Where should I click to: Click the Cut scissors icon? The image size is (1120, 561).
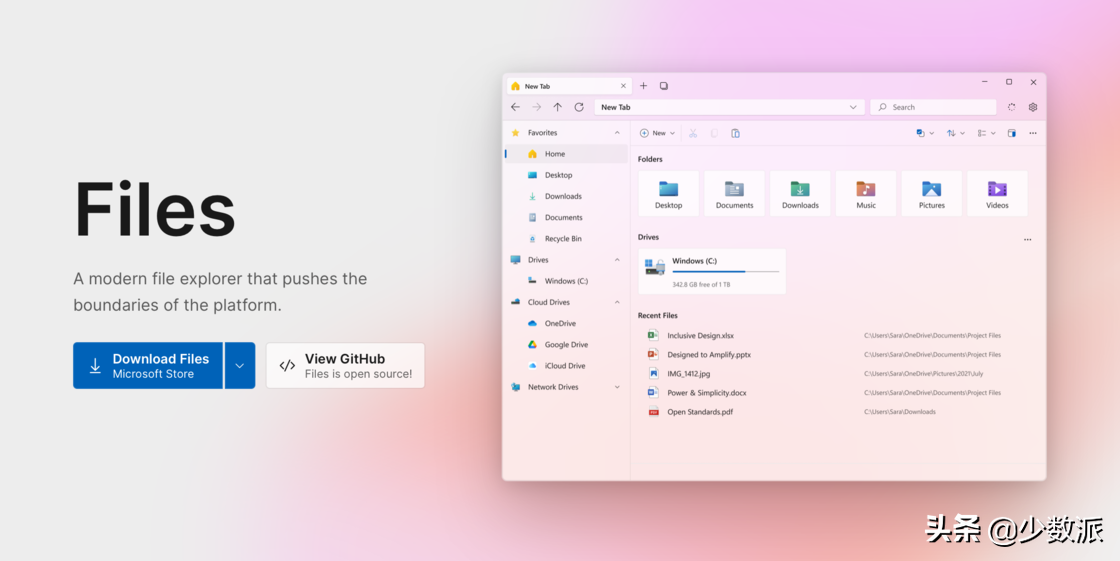pos(693,133)
